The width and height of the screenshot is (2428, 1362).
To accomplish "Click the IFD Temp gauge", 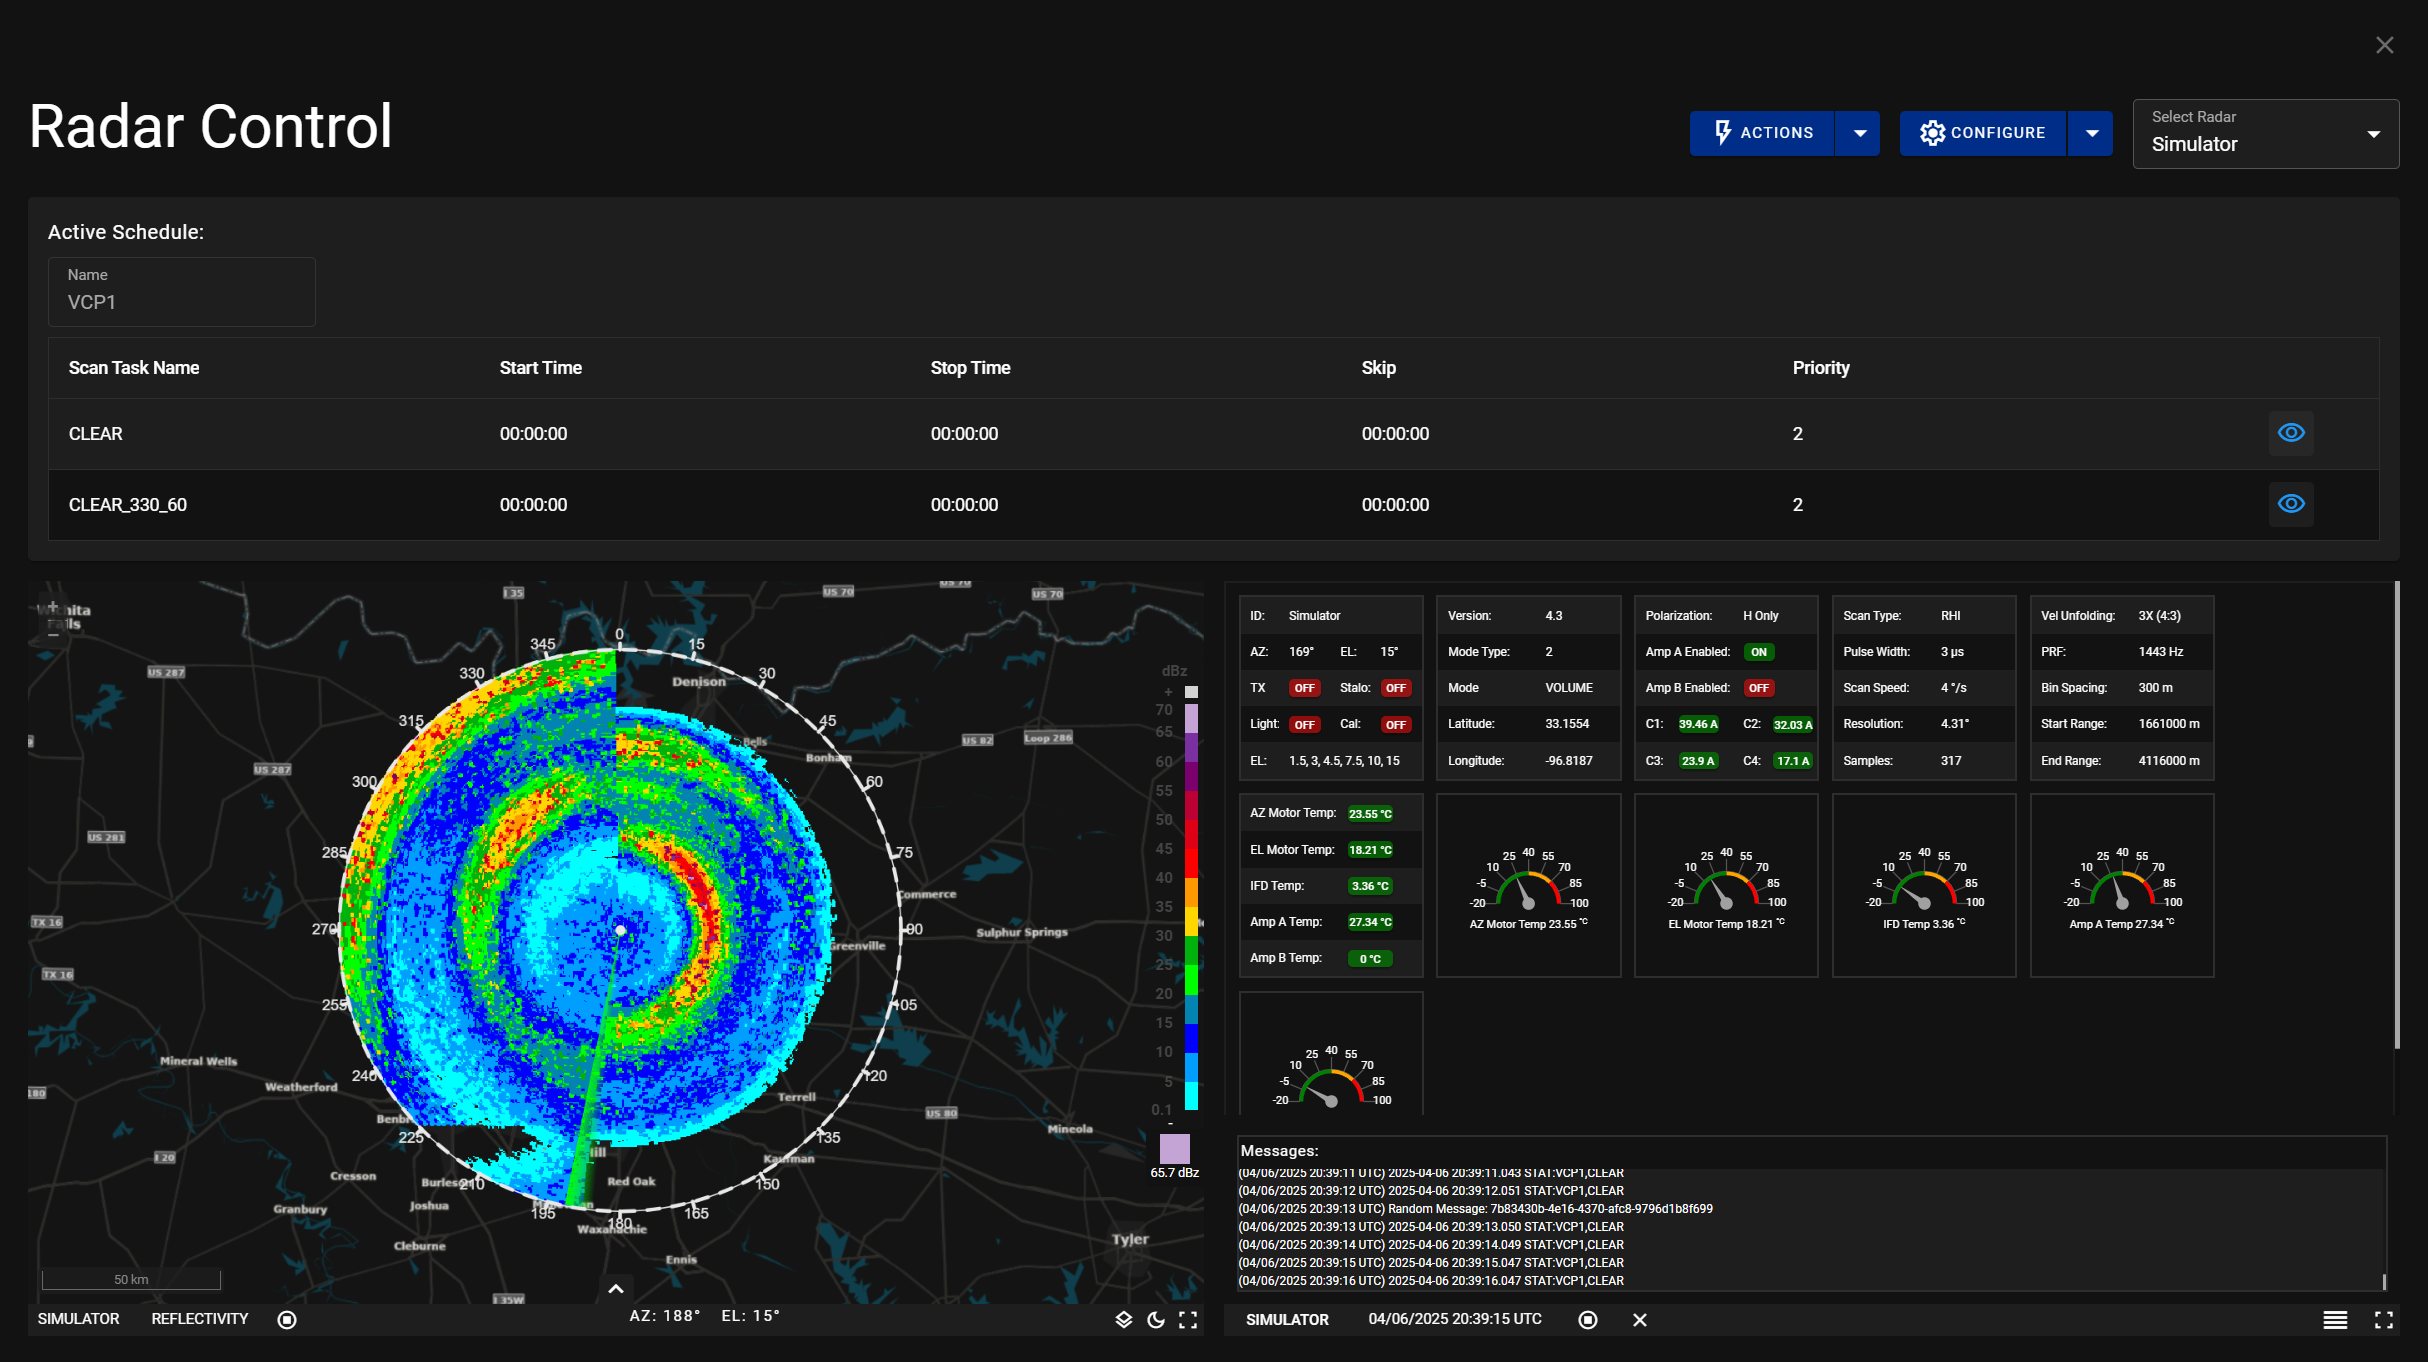I will [x=1924, y=885].
